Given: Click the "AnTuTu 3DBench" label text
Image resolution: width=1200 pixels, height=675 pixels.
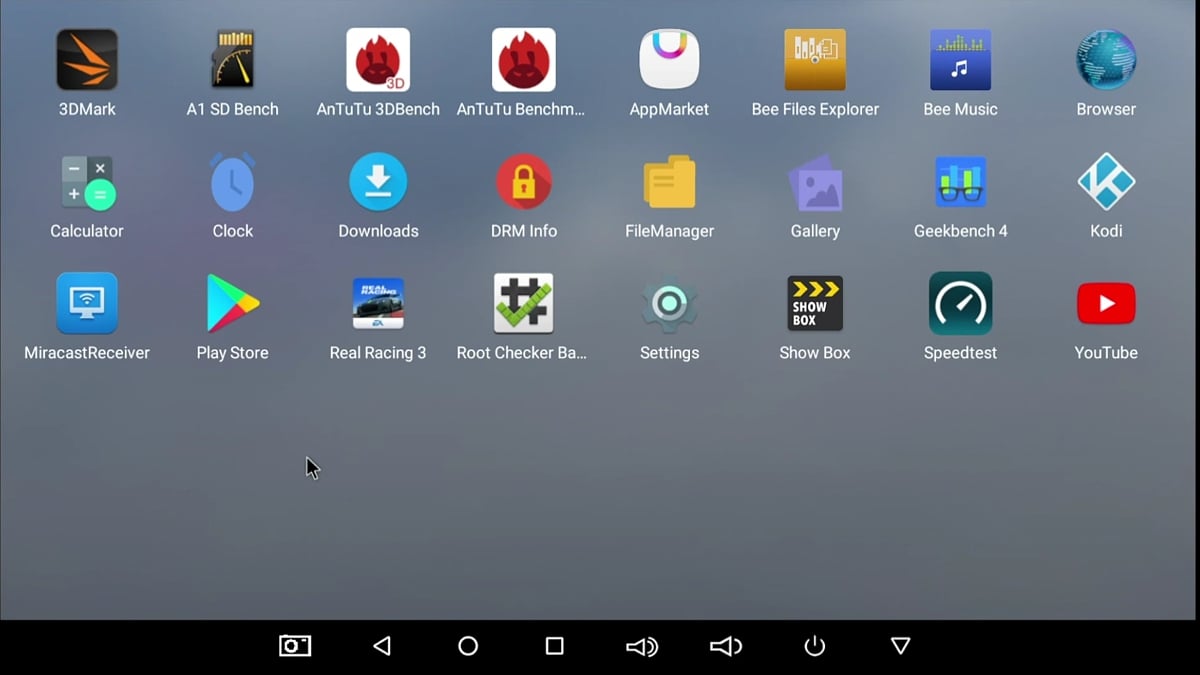Looking at the screenshot, I should click(x=378, y=109).
